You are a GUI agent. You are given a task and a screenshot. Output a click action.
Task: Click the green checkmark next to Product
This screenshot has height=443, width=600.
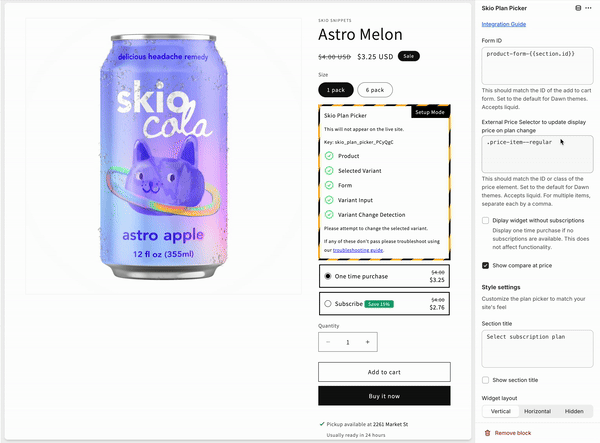329,156
